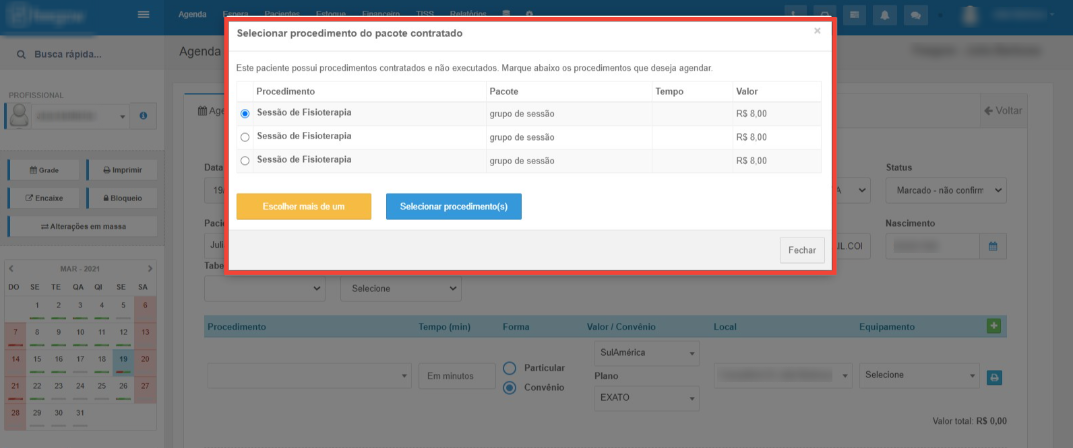
Task: Click the Bloqueio lock button
Action: pyautogui.click(x=122, y=198)
